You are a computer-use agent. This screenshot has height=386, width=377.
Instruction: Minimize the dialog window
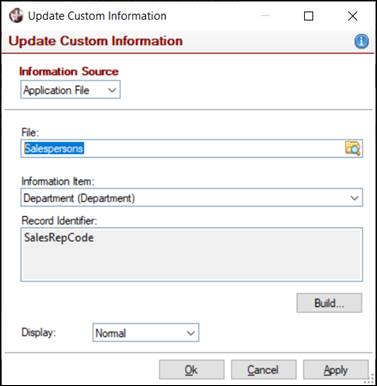(x=265, y=16)
